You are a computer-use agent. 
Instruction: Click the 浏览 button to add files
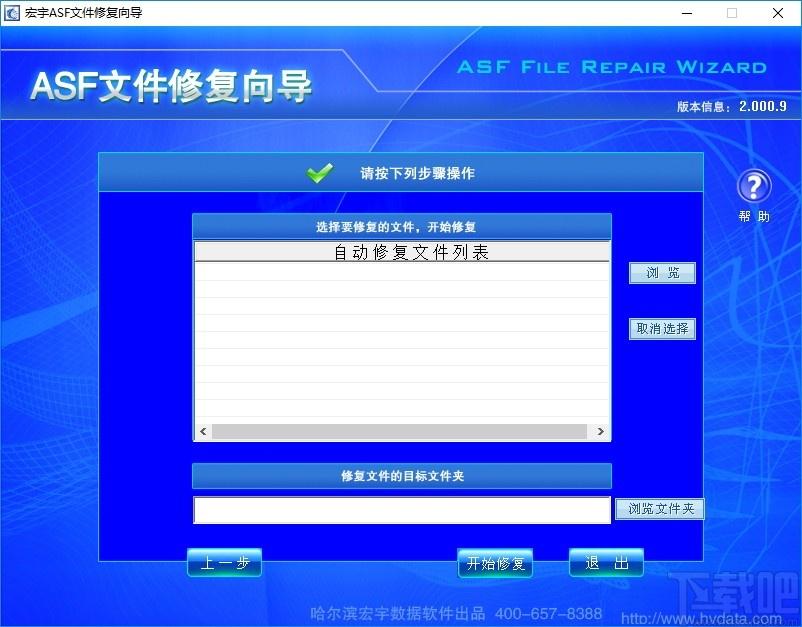[x=662, y=273]
